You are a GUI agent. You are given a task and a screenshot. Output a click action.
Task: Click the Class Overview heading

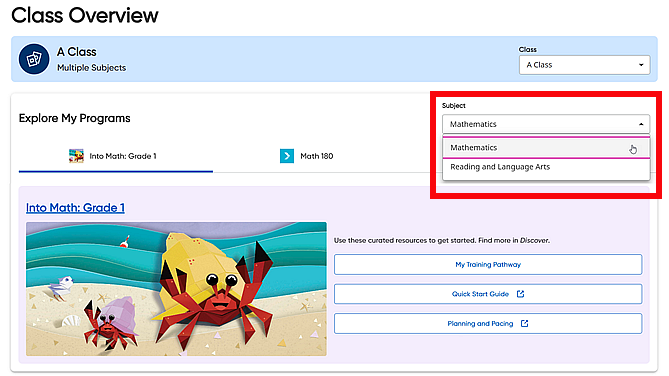[84, 15]
